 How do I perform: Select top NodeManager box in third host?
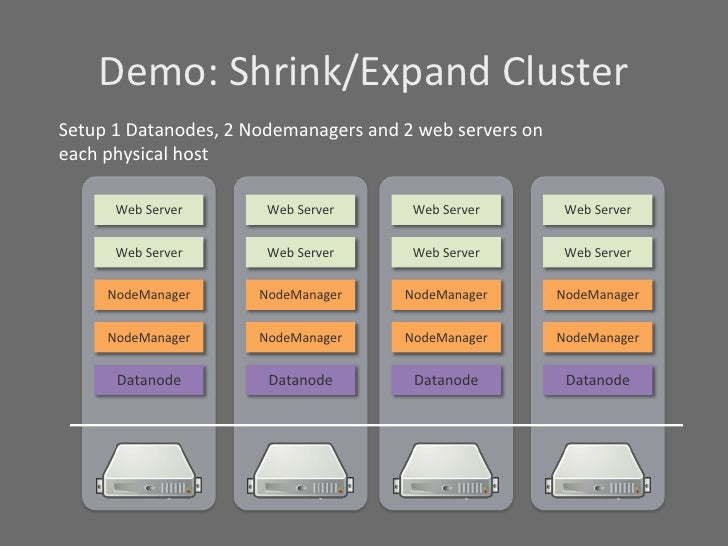click(446, 295)
